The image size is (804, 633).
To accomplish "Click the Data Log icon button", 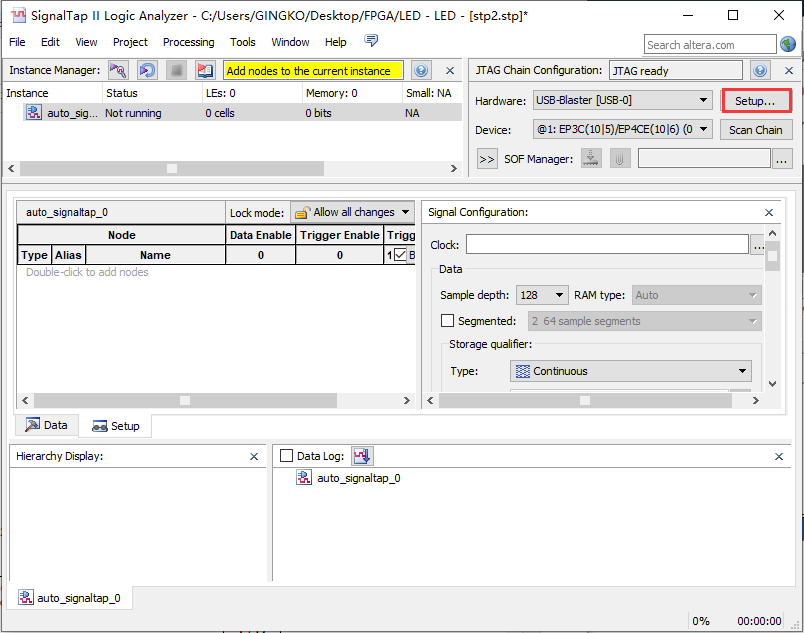I will pyautogui.click(x=362, y=456).
